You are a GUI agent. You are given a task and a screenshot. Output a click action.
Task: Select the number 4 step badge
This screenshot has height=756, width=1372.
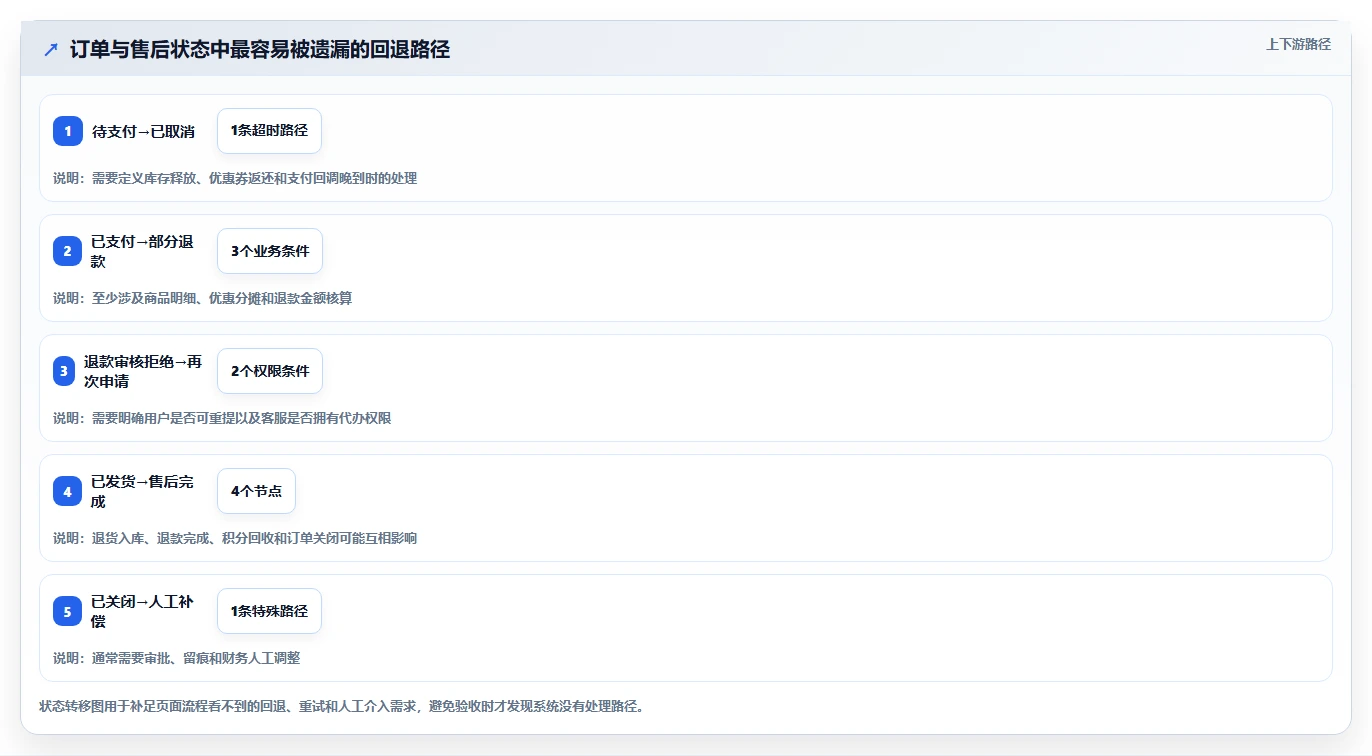click(x=68, y=491)
